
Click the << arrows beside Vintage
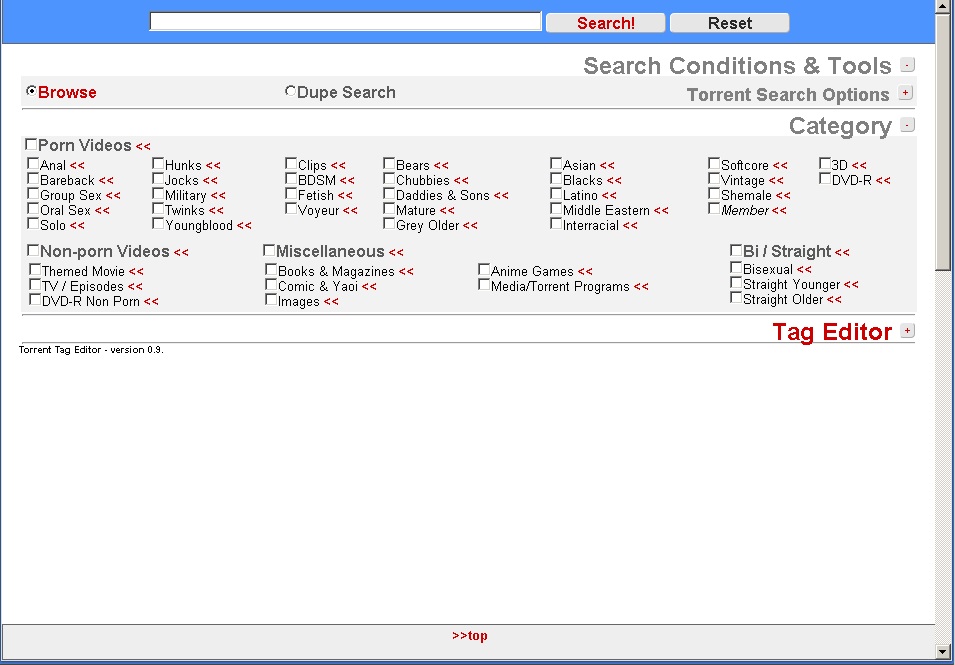776,181
